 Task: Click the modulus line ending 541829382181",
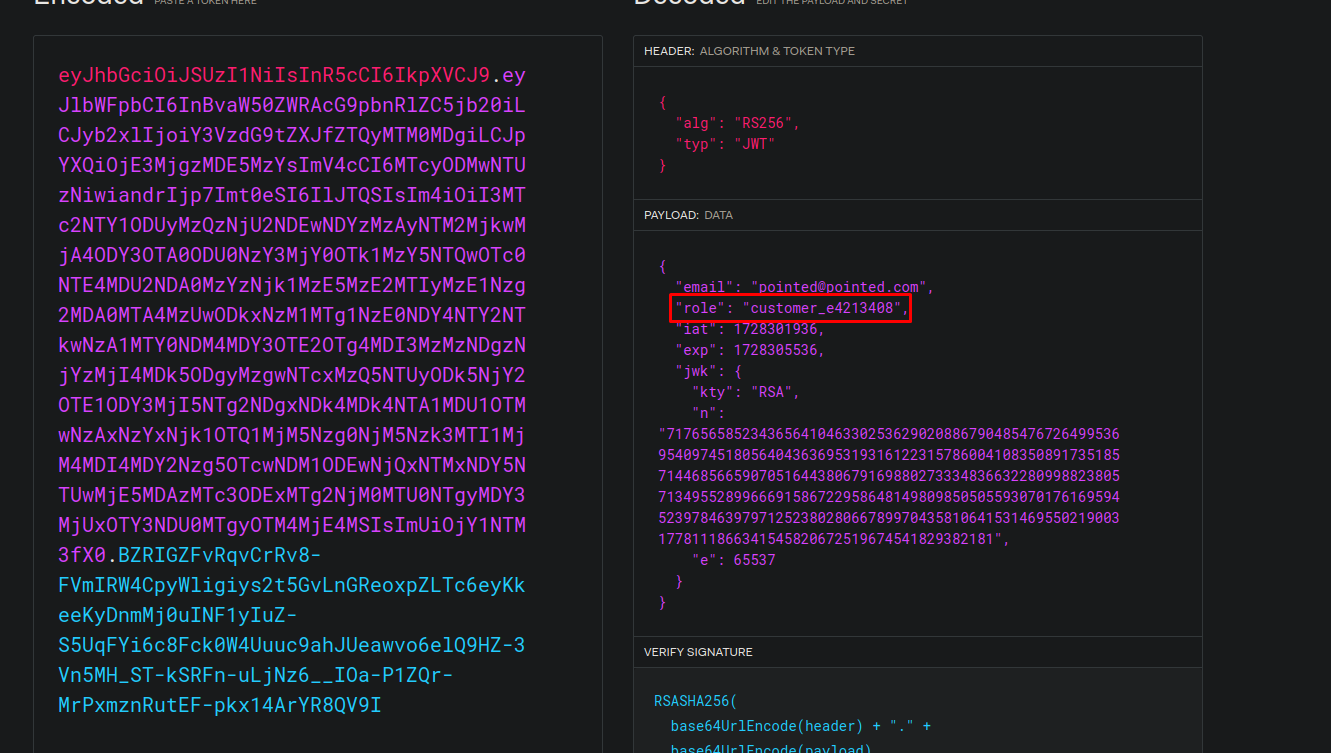(834, 539)
